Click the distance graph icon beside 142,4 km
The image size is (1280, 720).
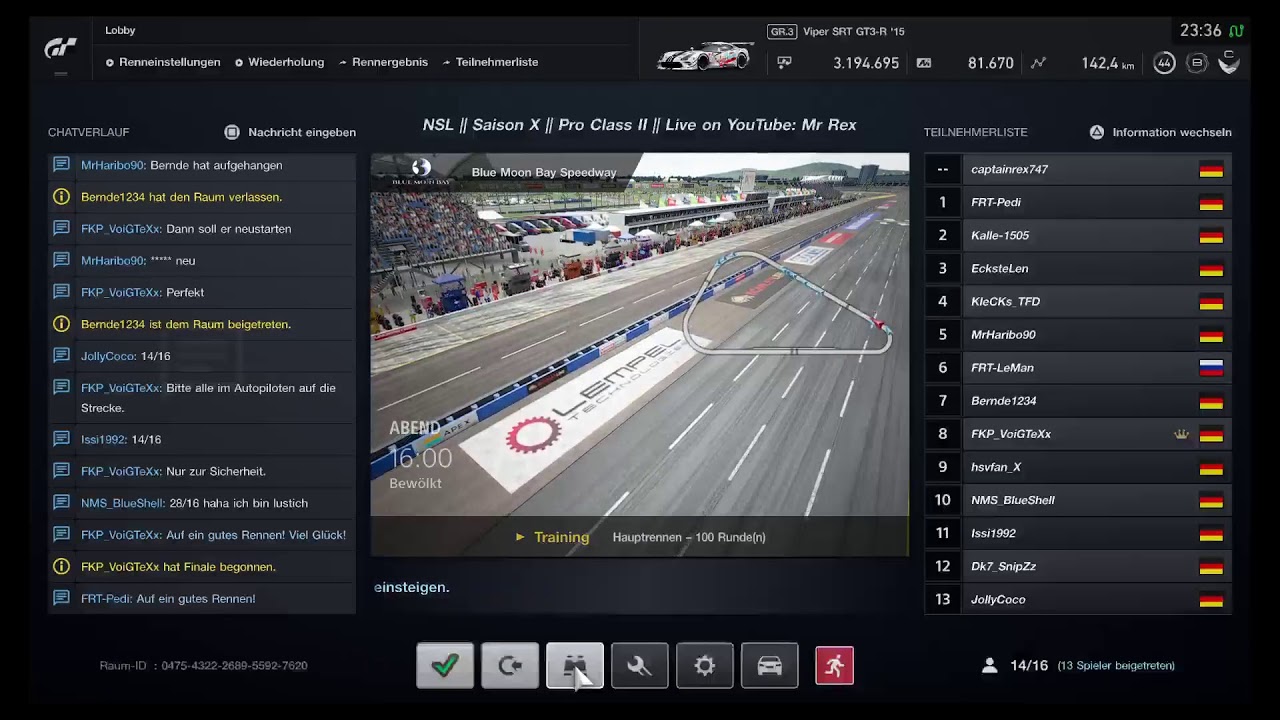point(1038,63)
